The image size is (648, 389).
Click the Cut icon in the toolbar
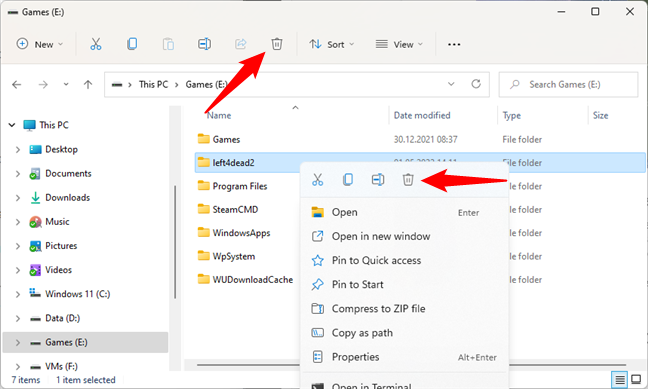(x=95, y=44)
